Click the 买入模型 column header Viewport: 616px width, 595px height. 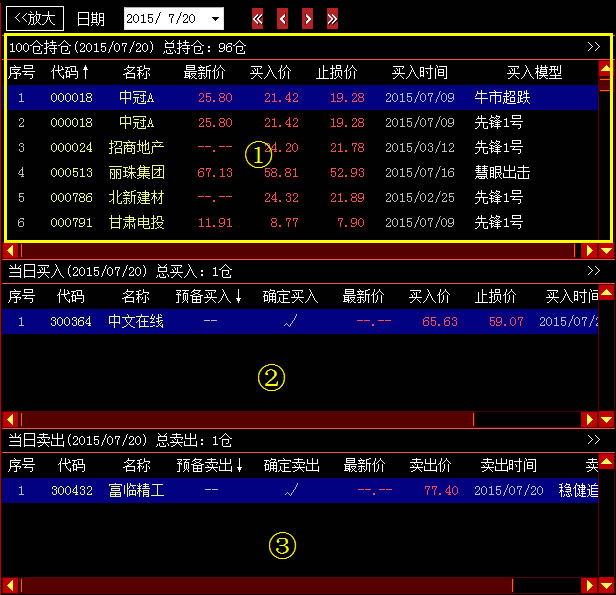coord(534,72)
